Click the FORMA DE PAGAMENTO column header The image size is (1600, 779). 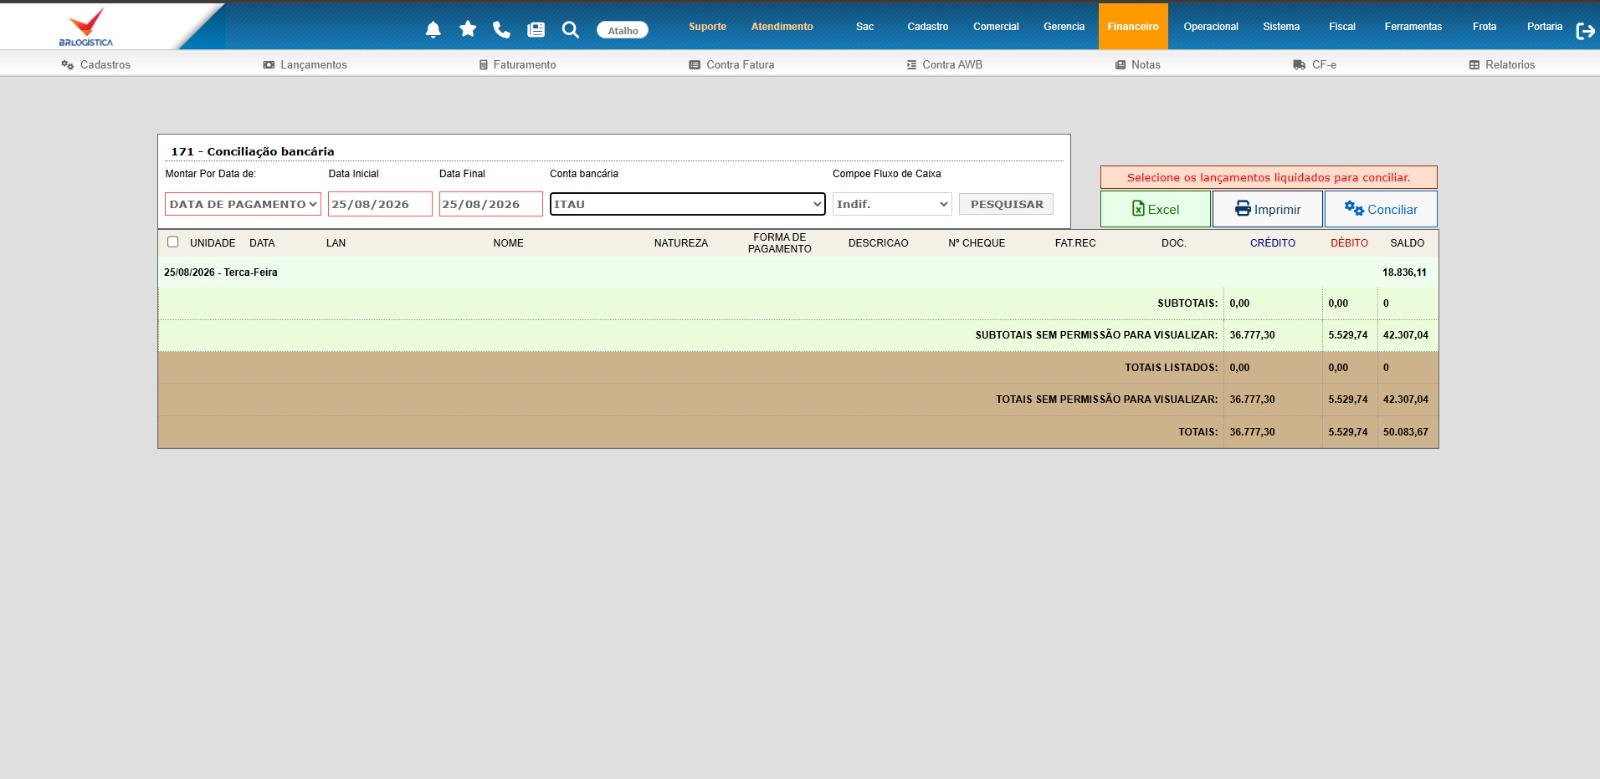click(780, 243)
